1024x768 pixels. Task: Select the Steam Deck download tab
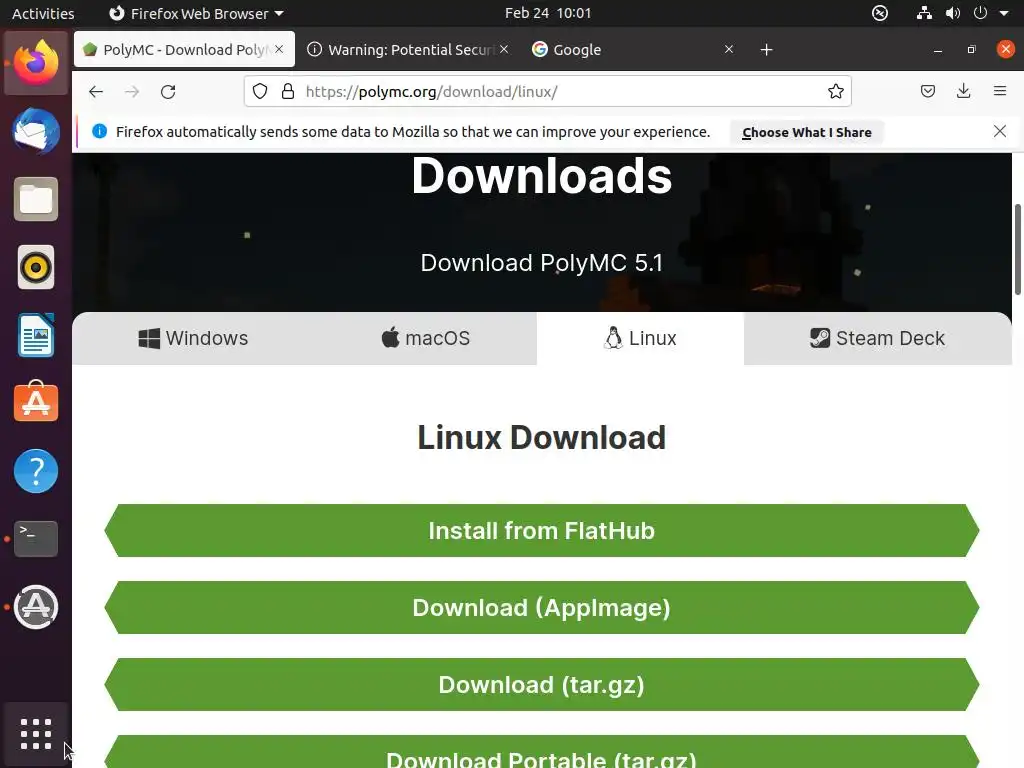click(878, 338)
